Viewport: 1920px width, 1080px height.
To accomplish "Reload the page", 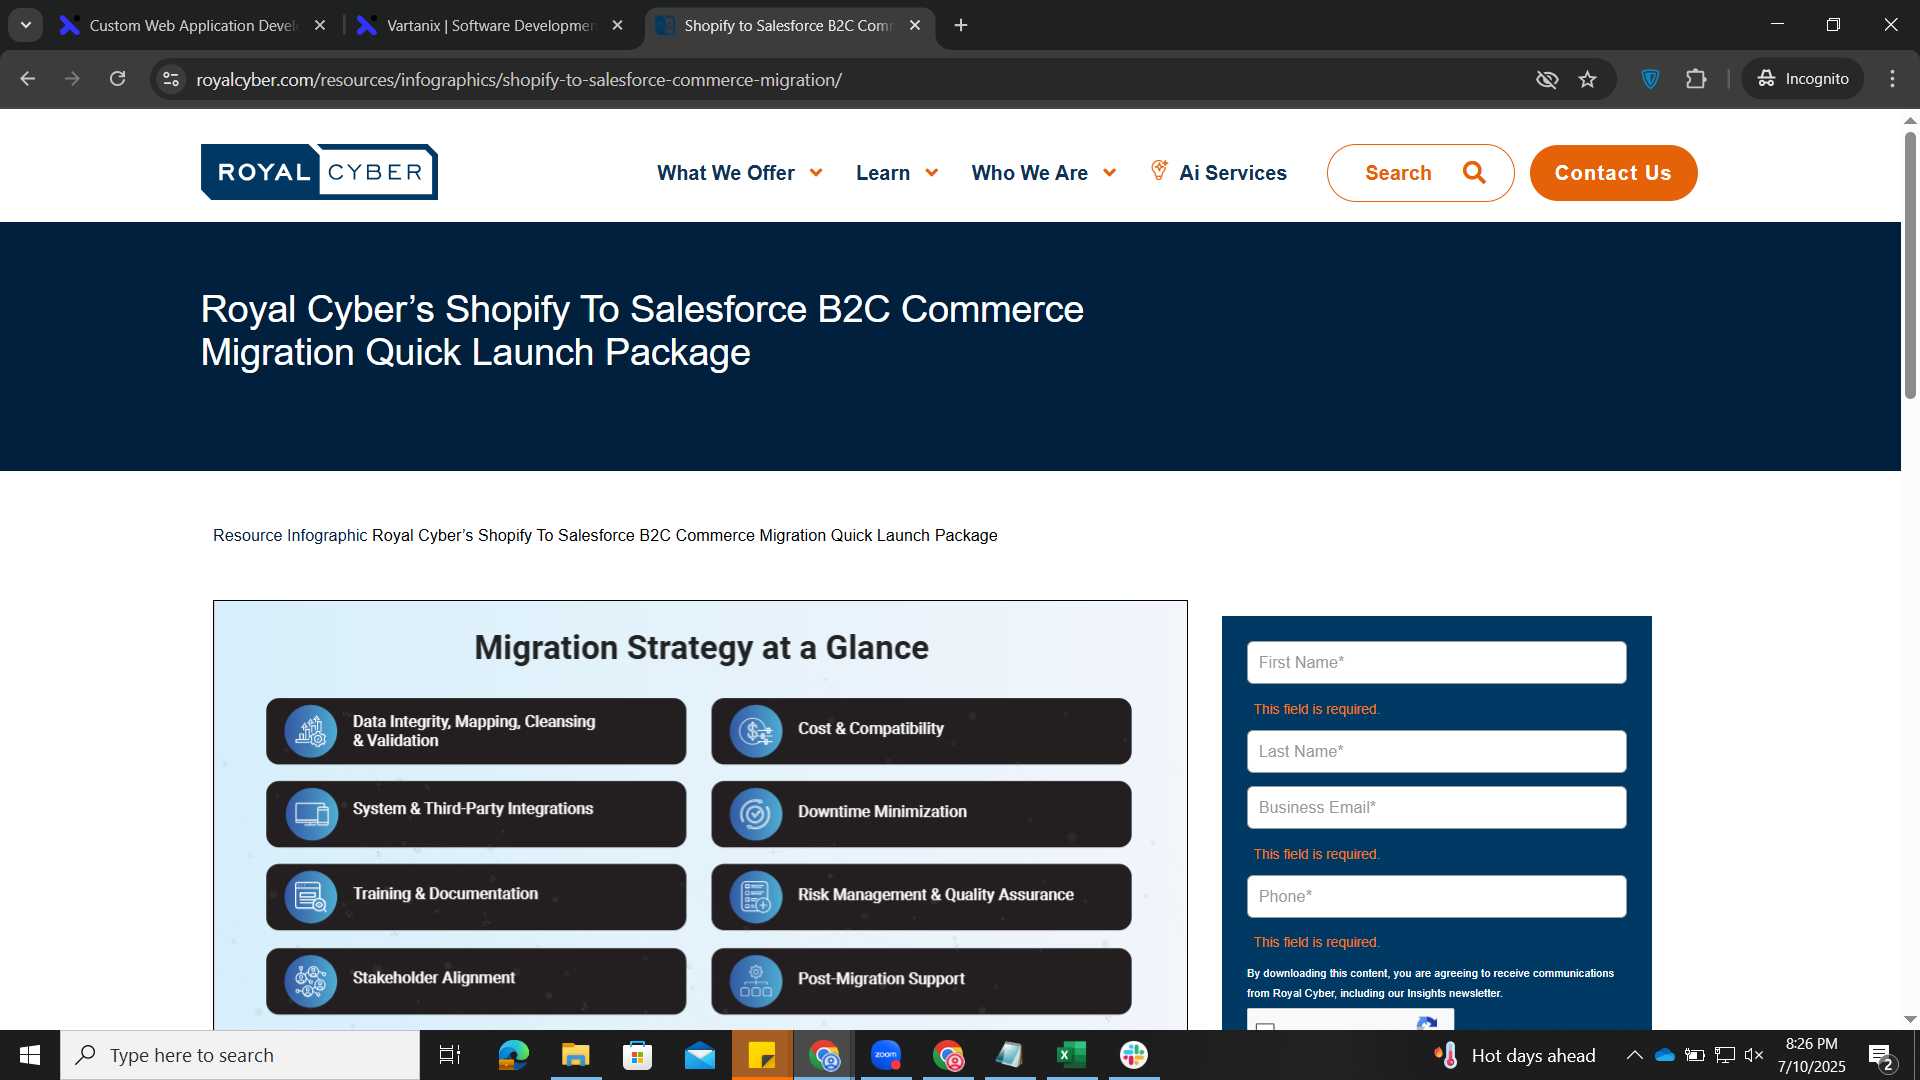I will [118, 79].
